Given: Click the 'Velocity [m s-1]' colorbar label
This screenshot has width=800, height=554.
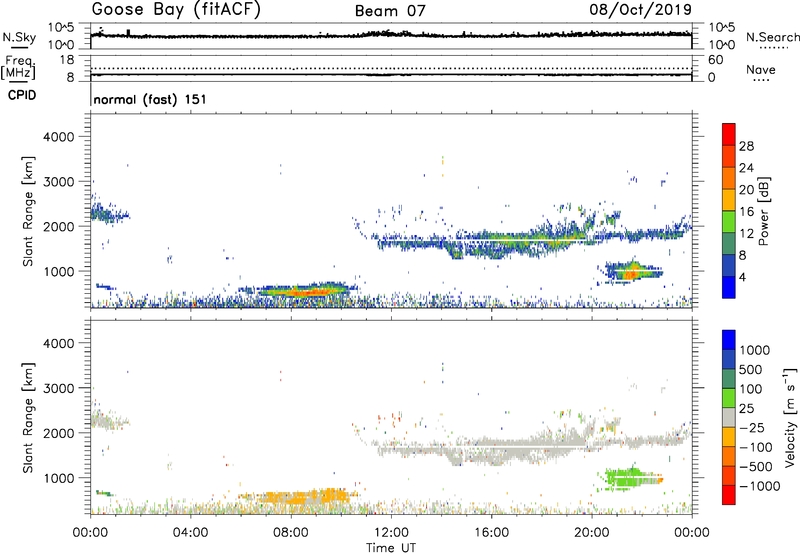Looking at the screenshot, I should tap(790, 417).
